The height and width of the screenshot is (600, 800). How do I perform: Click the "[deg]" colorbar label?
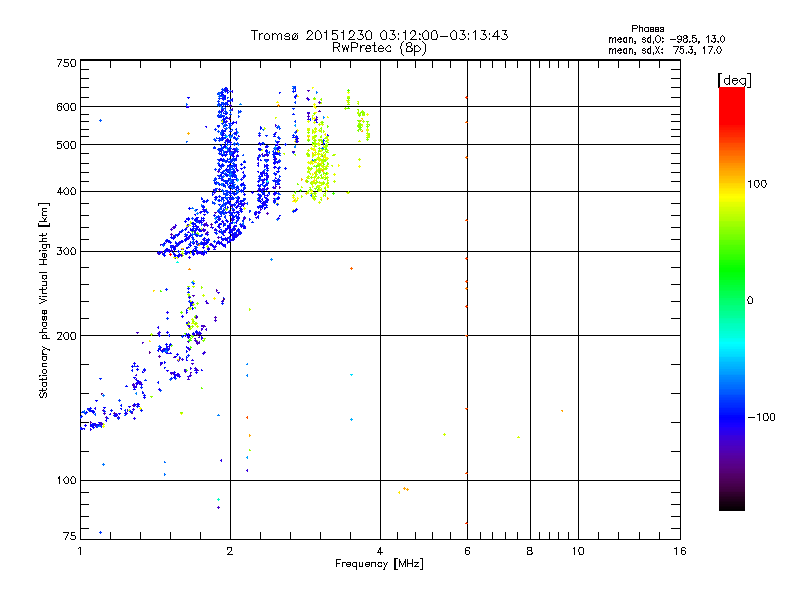pos(734,80)
